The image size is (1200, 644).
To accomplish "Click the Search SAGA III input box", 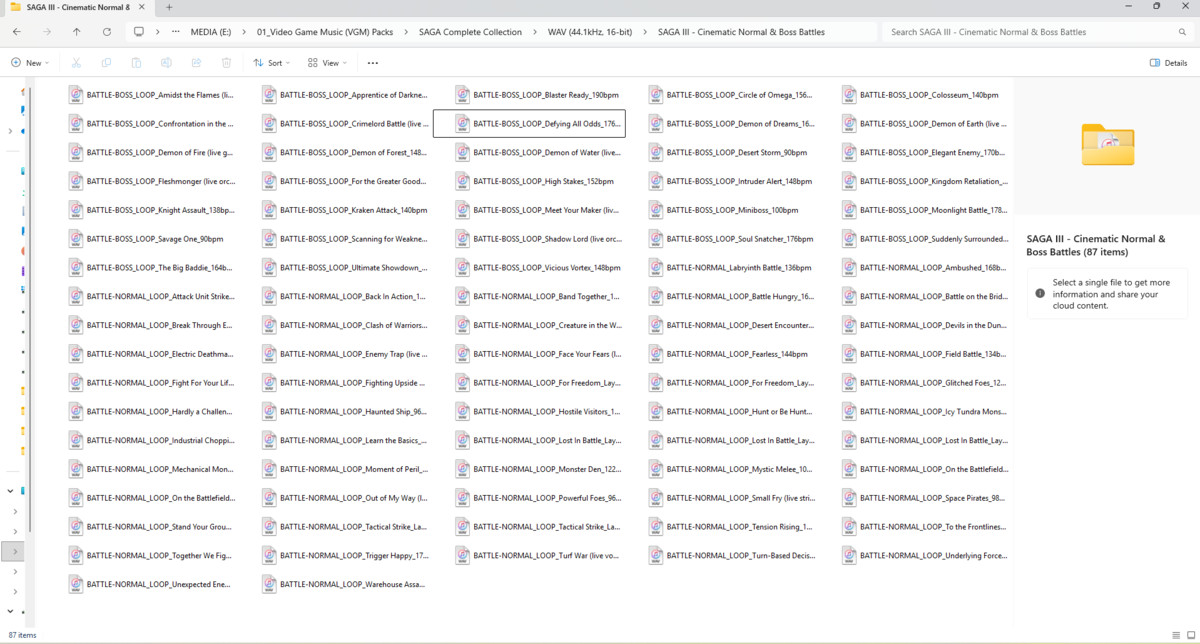I will [1035, 32].
